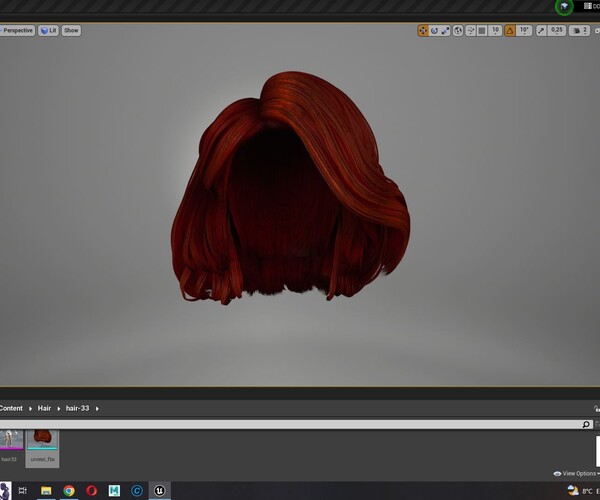Toggle world/local coordinate system globe icon
600x500 pixels.
[458, 31]
